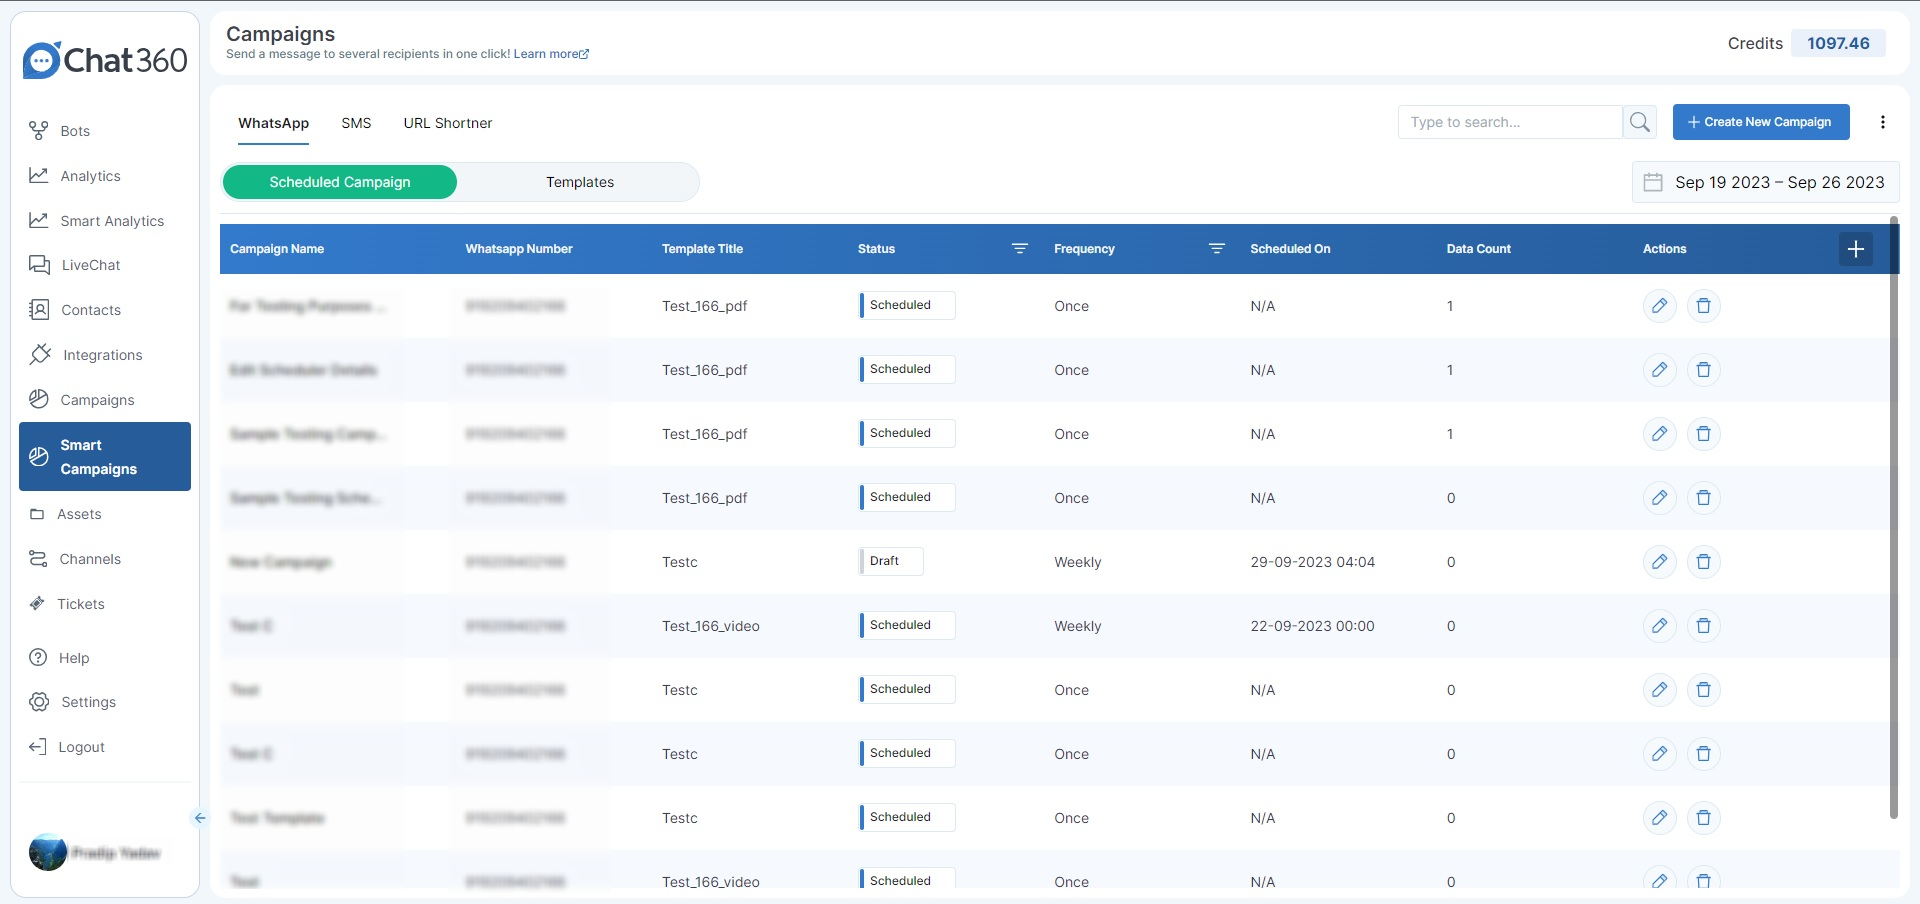Select Smart Campaigns sidebar item

coord(105,457)
